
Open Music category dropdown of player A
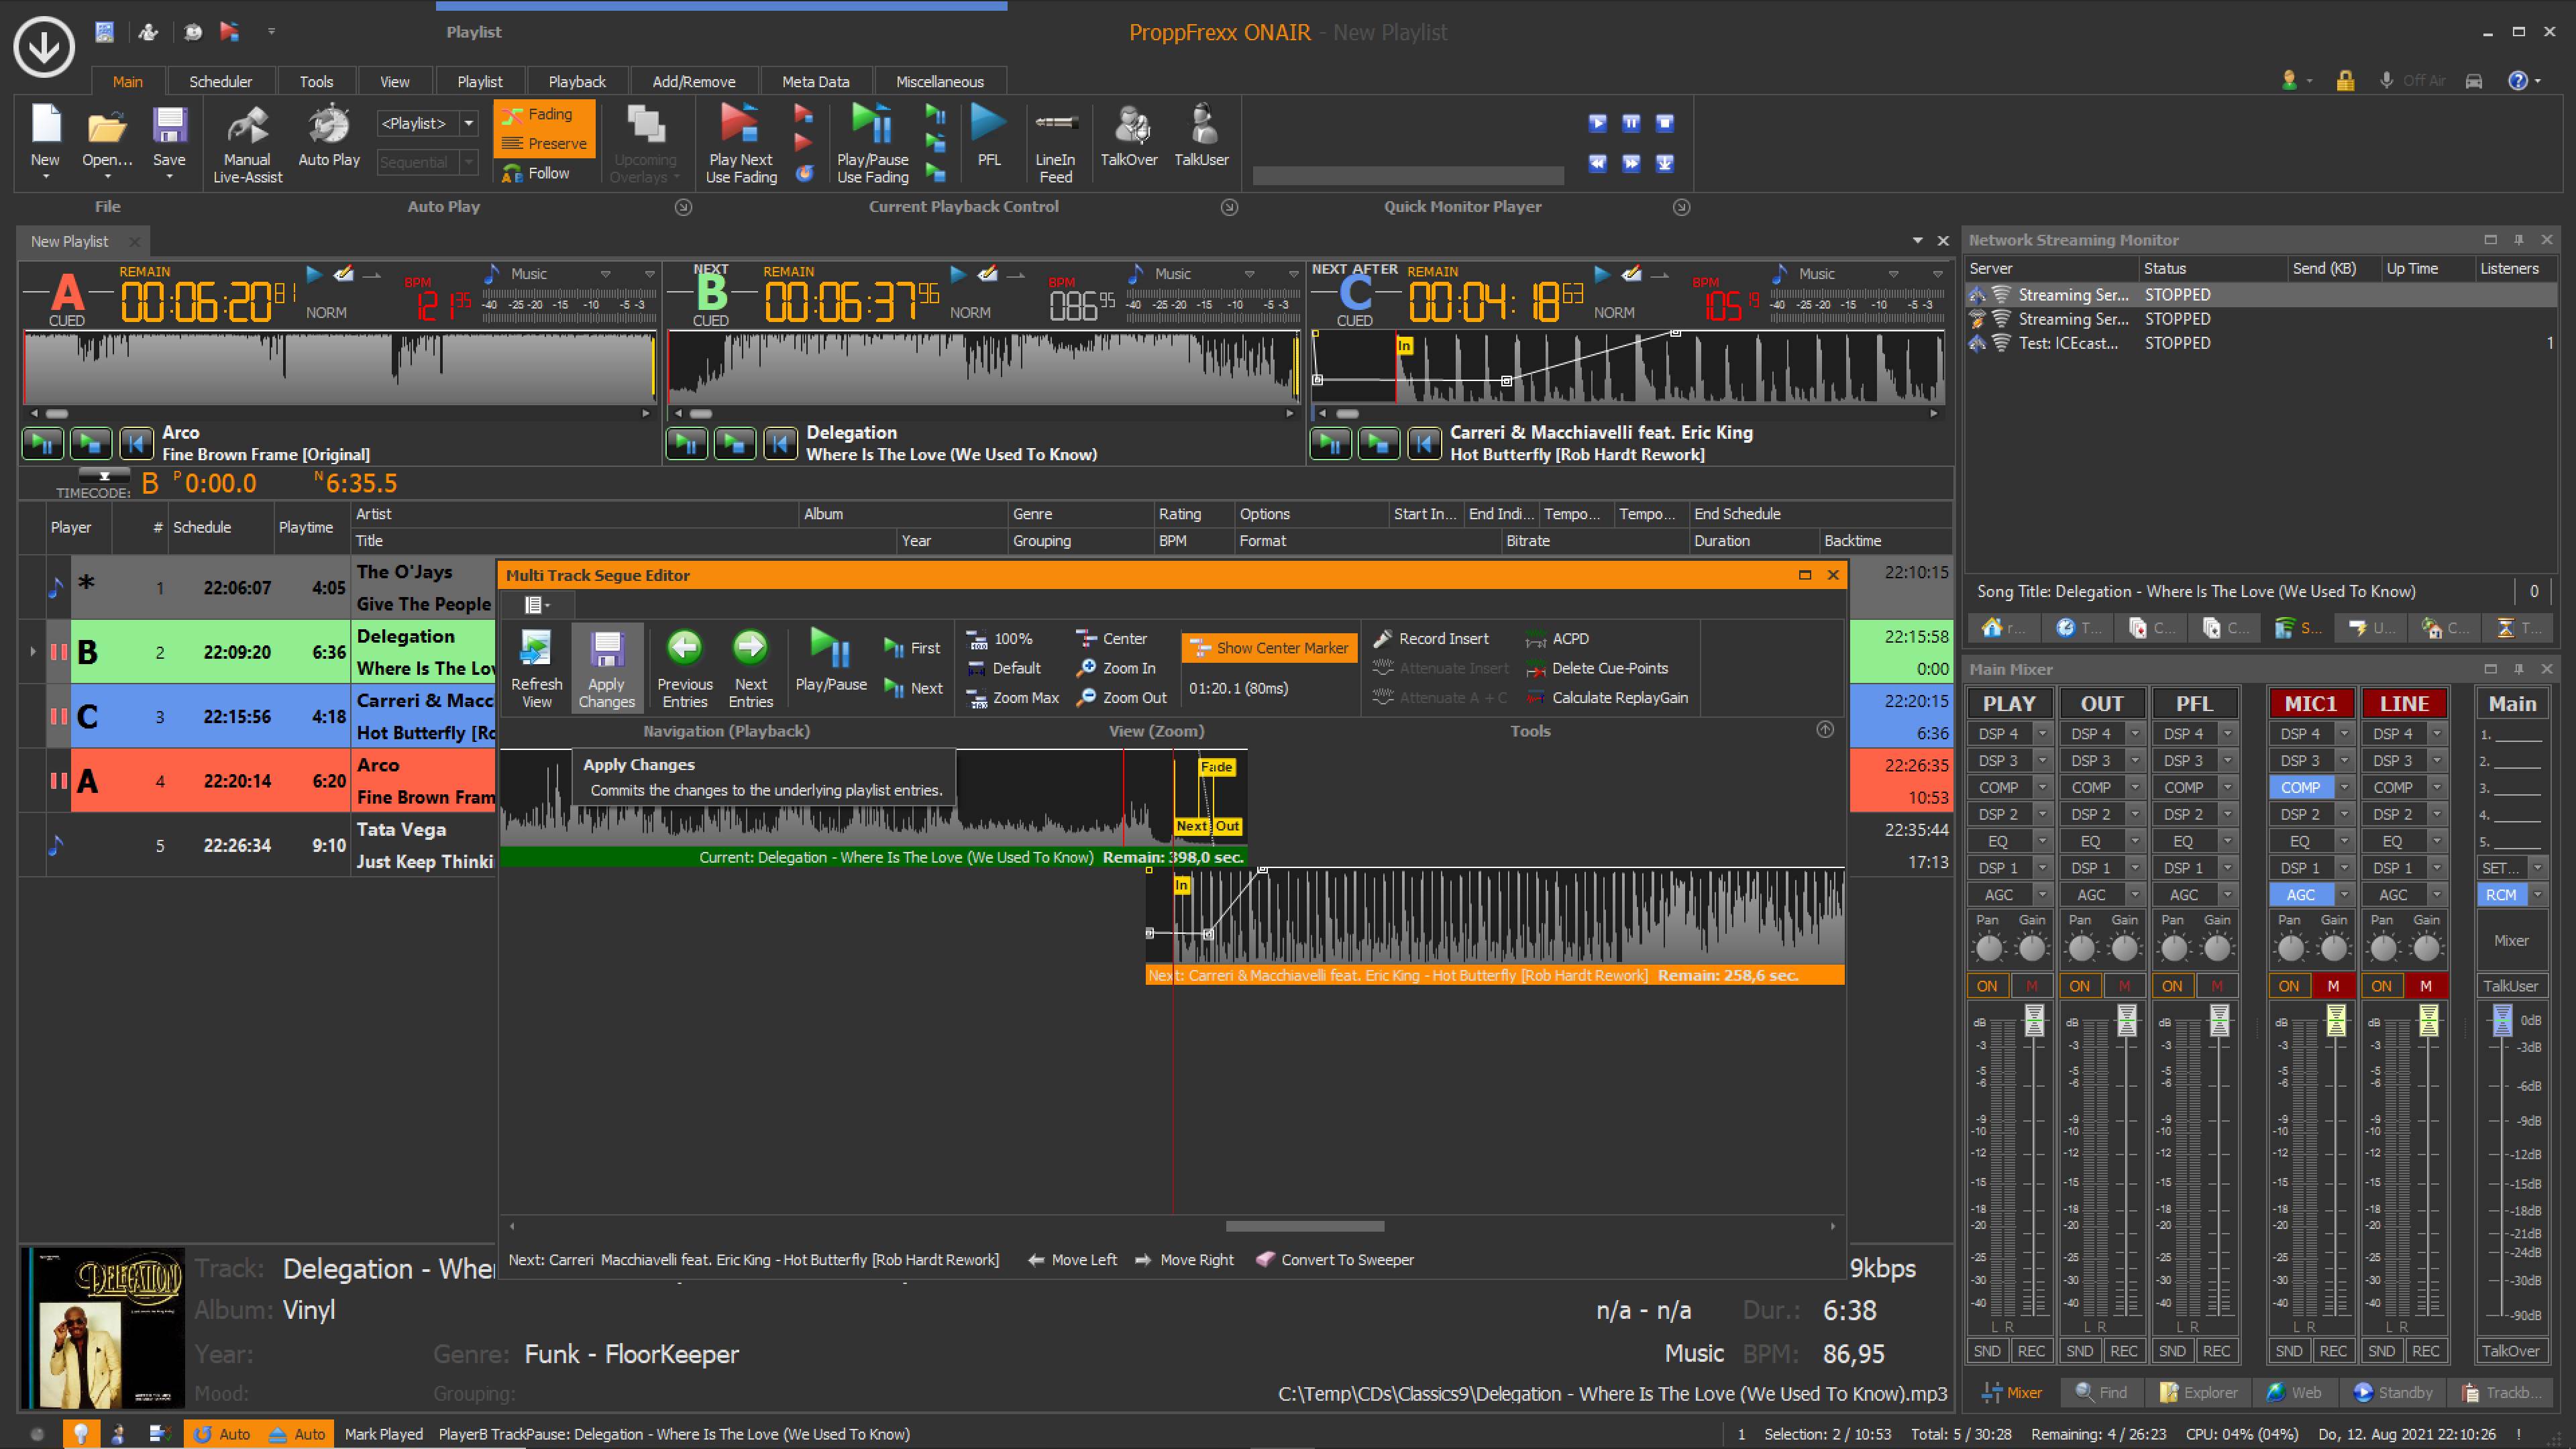pyautogui.click(x=605, y=274)
